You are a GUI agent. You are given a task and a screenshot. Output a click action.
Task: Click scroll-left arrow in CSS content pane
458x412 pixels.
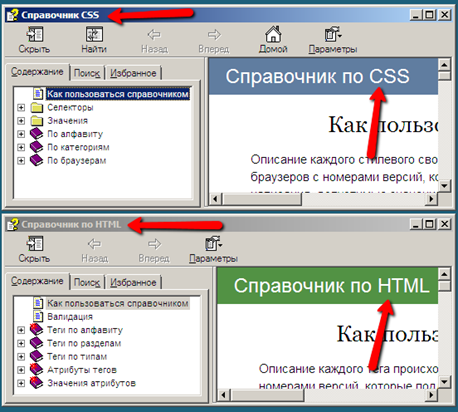coord(215,199)
